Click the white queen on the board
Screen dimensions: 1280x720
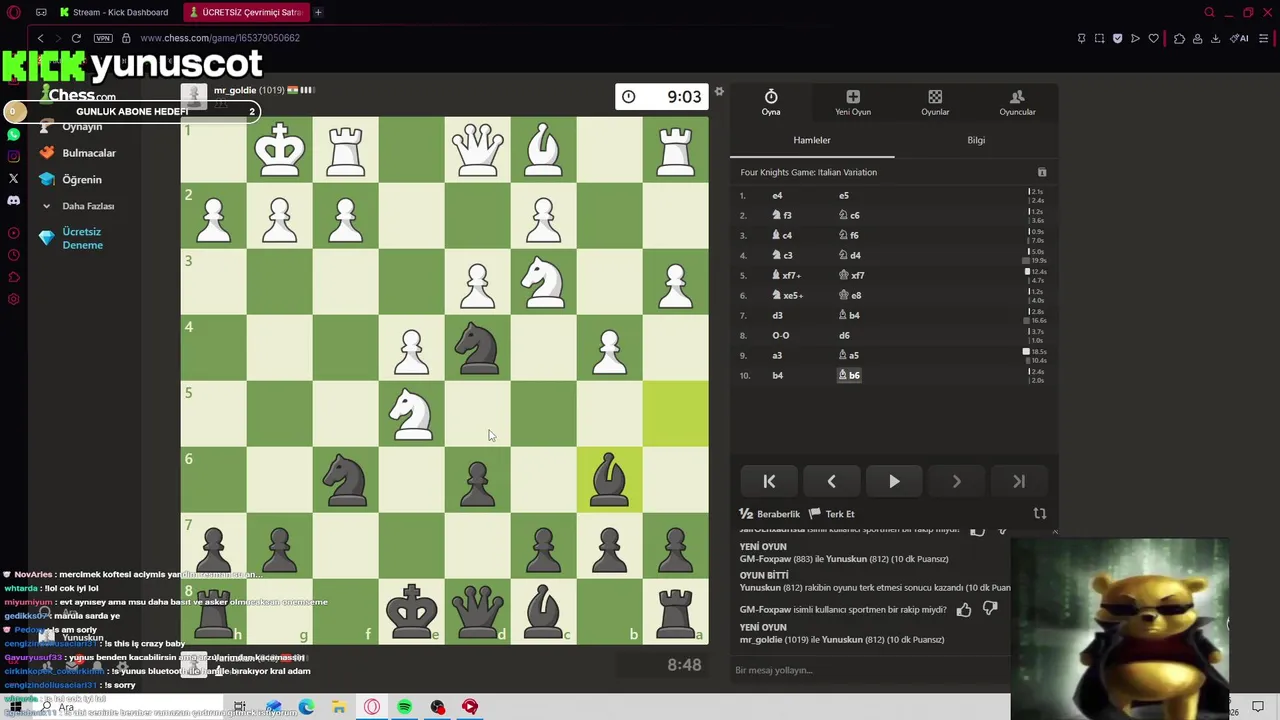[477, 149]
